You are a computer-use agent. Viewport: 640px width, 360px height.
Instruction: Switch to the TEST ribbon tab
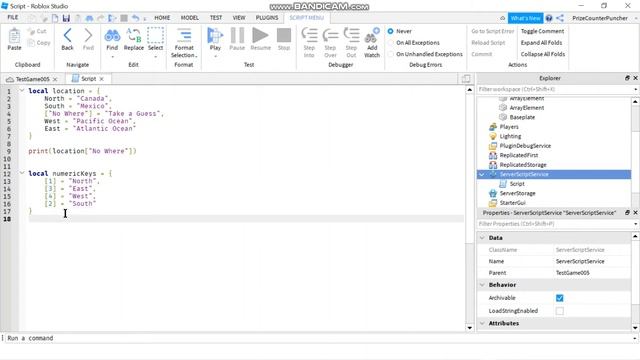216,18
